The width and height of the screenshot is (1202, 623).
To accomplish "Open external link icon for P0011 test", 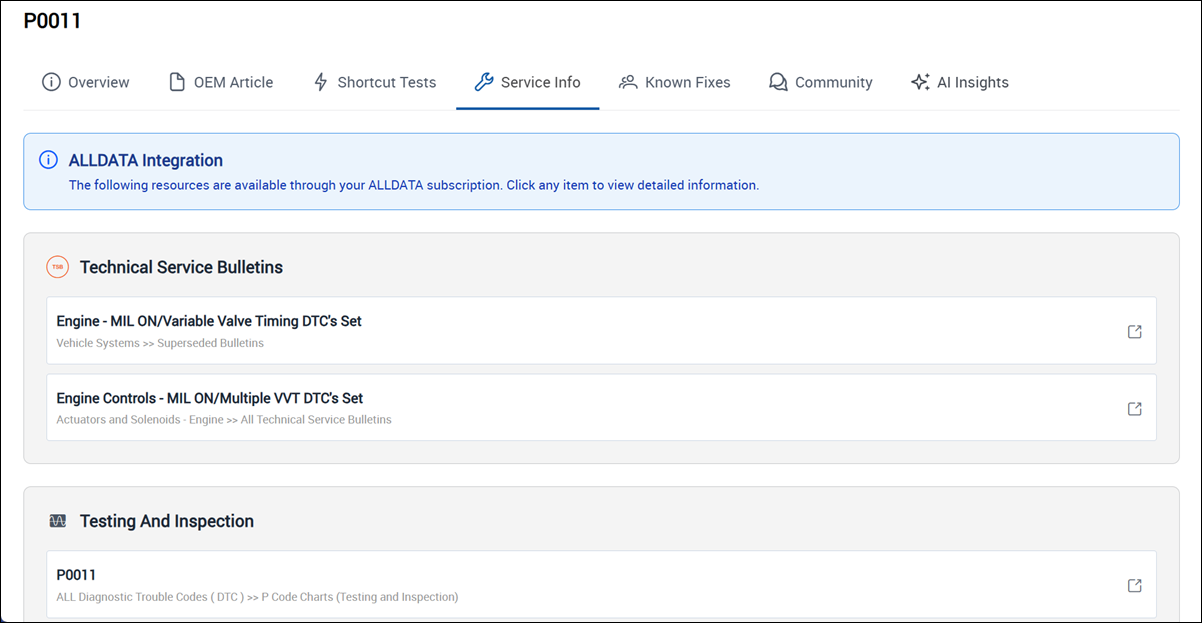I will point(1134,585).
